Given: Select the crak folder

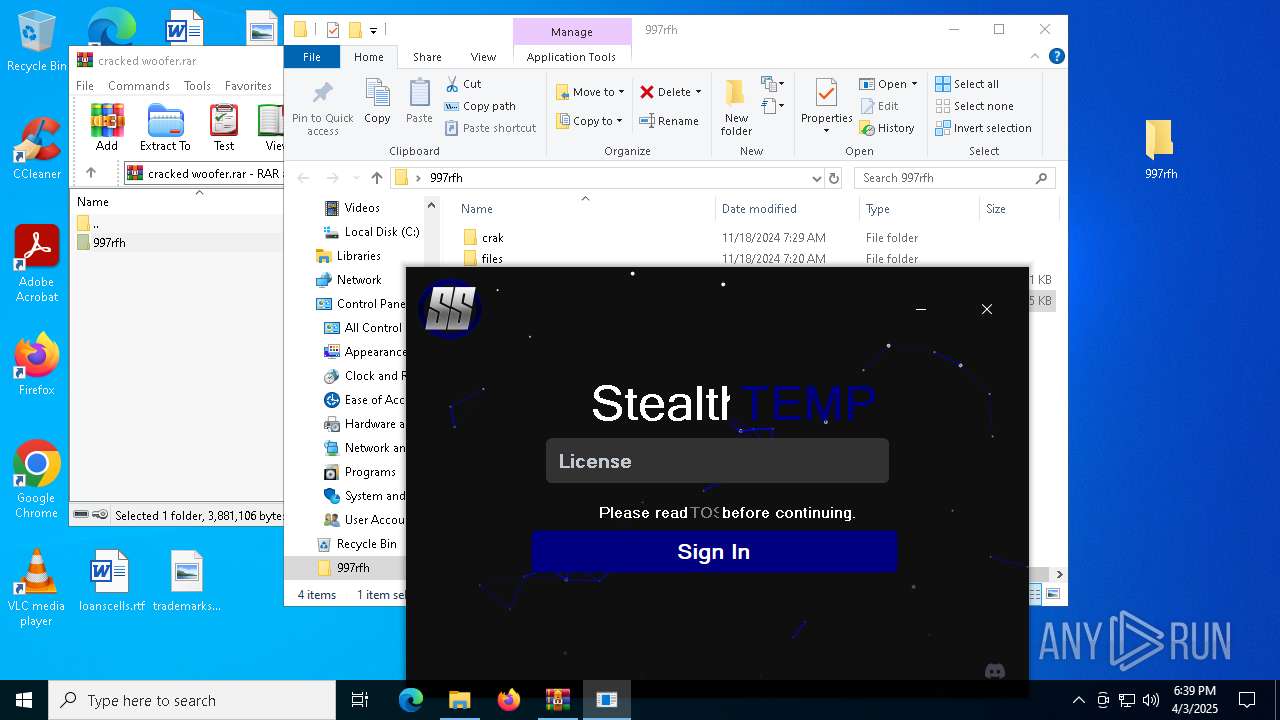Looking at the screenshot, I should [493, 238].
